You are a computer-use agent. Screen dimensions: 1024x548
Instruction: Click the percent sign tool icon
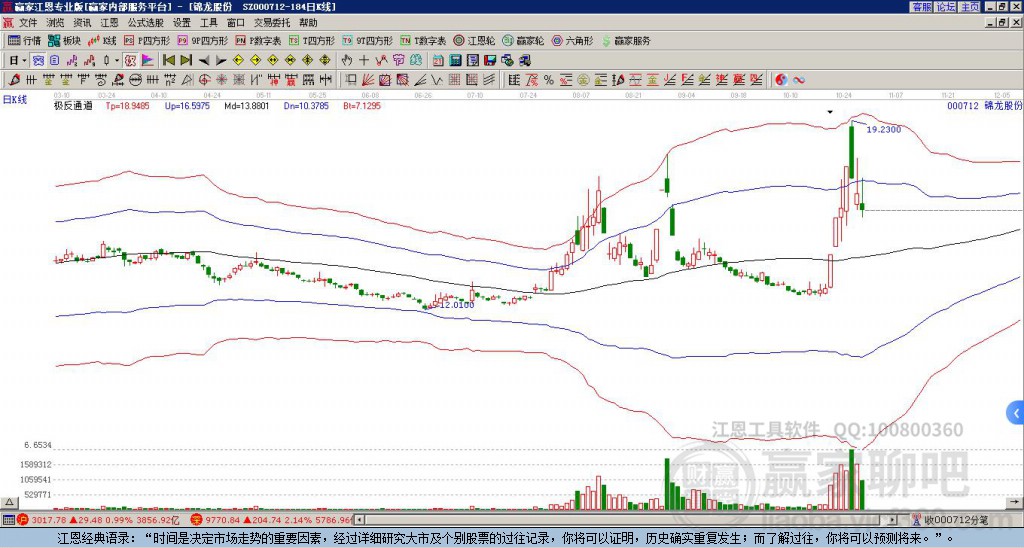point(549,80)
